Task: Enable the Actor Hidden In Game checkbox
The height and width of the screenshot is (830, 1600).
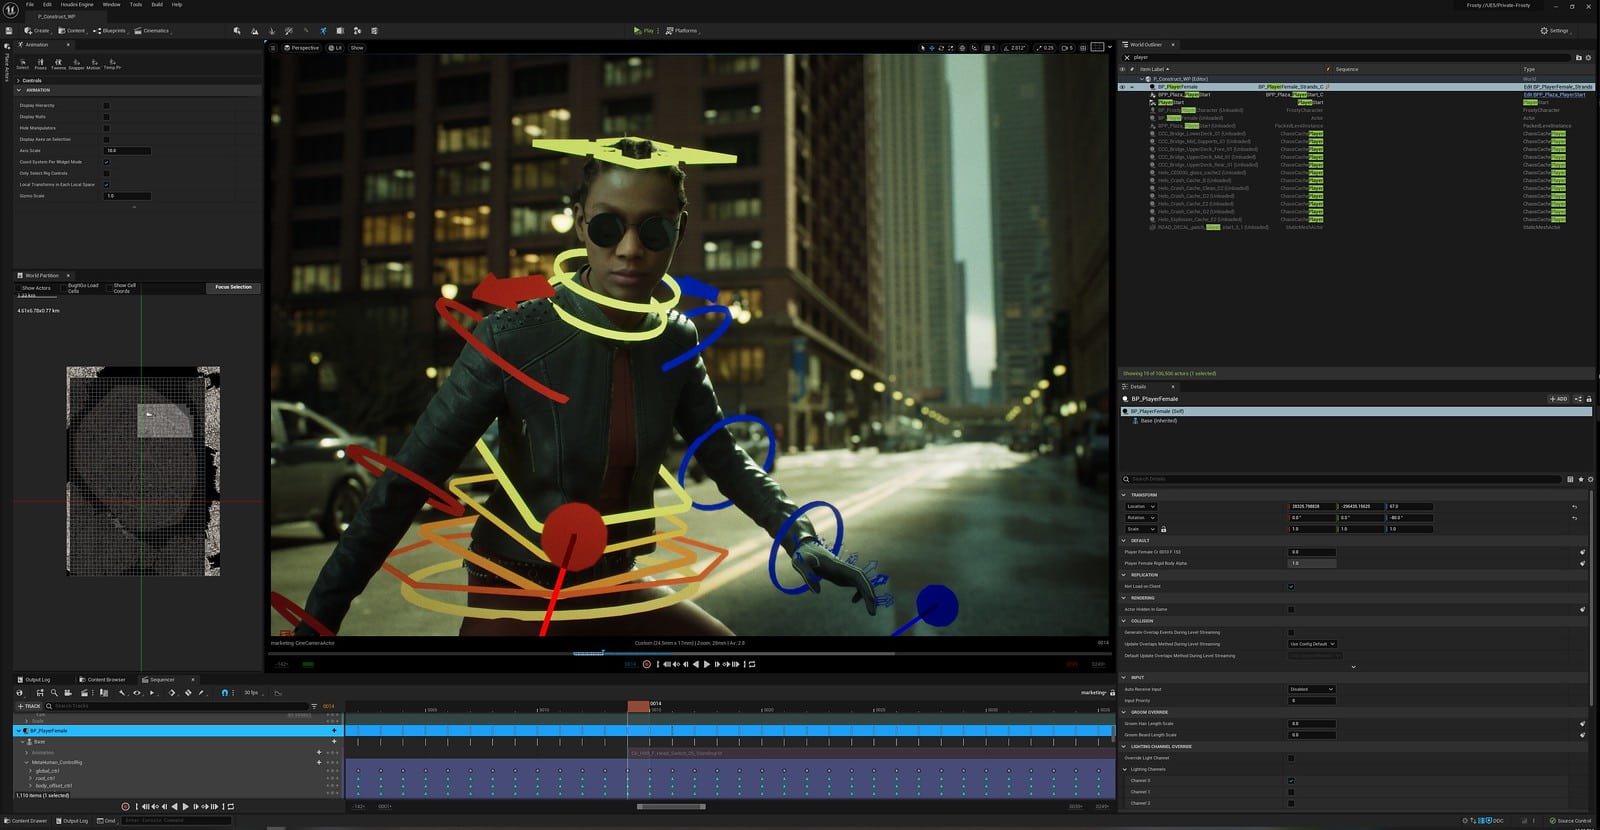Action: pos(1291,609)
